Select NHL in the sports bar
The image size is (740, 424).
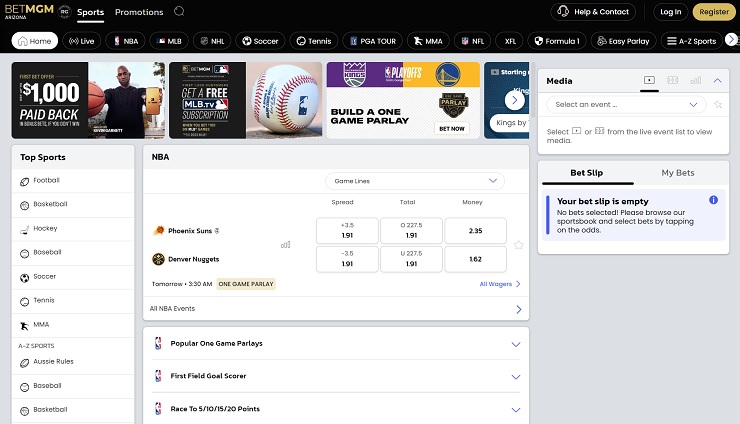click(212, 41)
